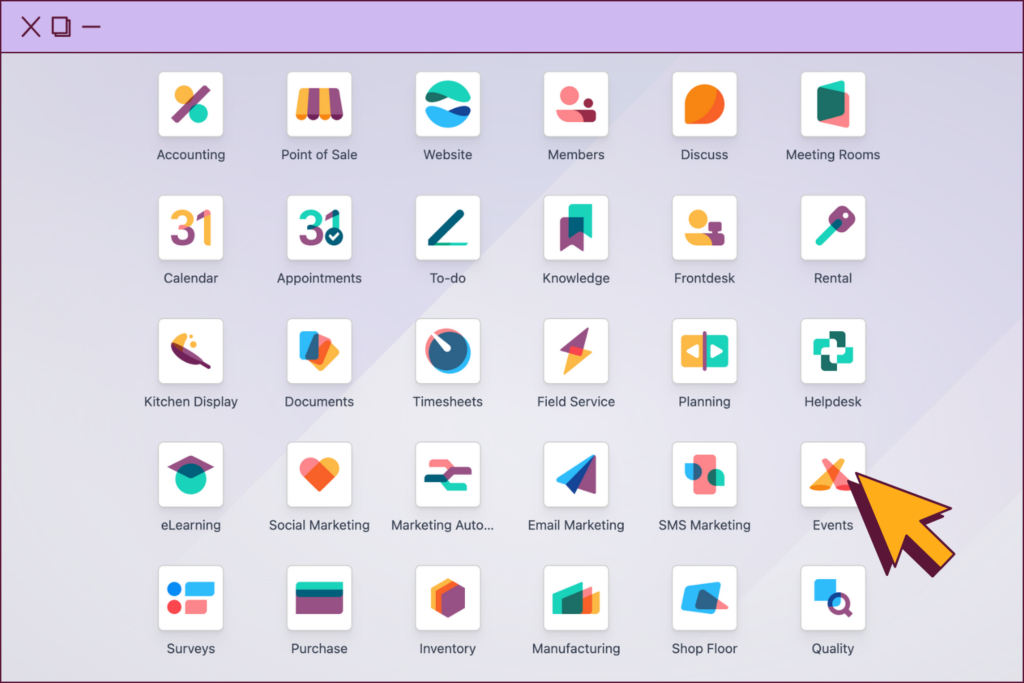Click the Discuss app icon

[x=704, y=104]
